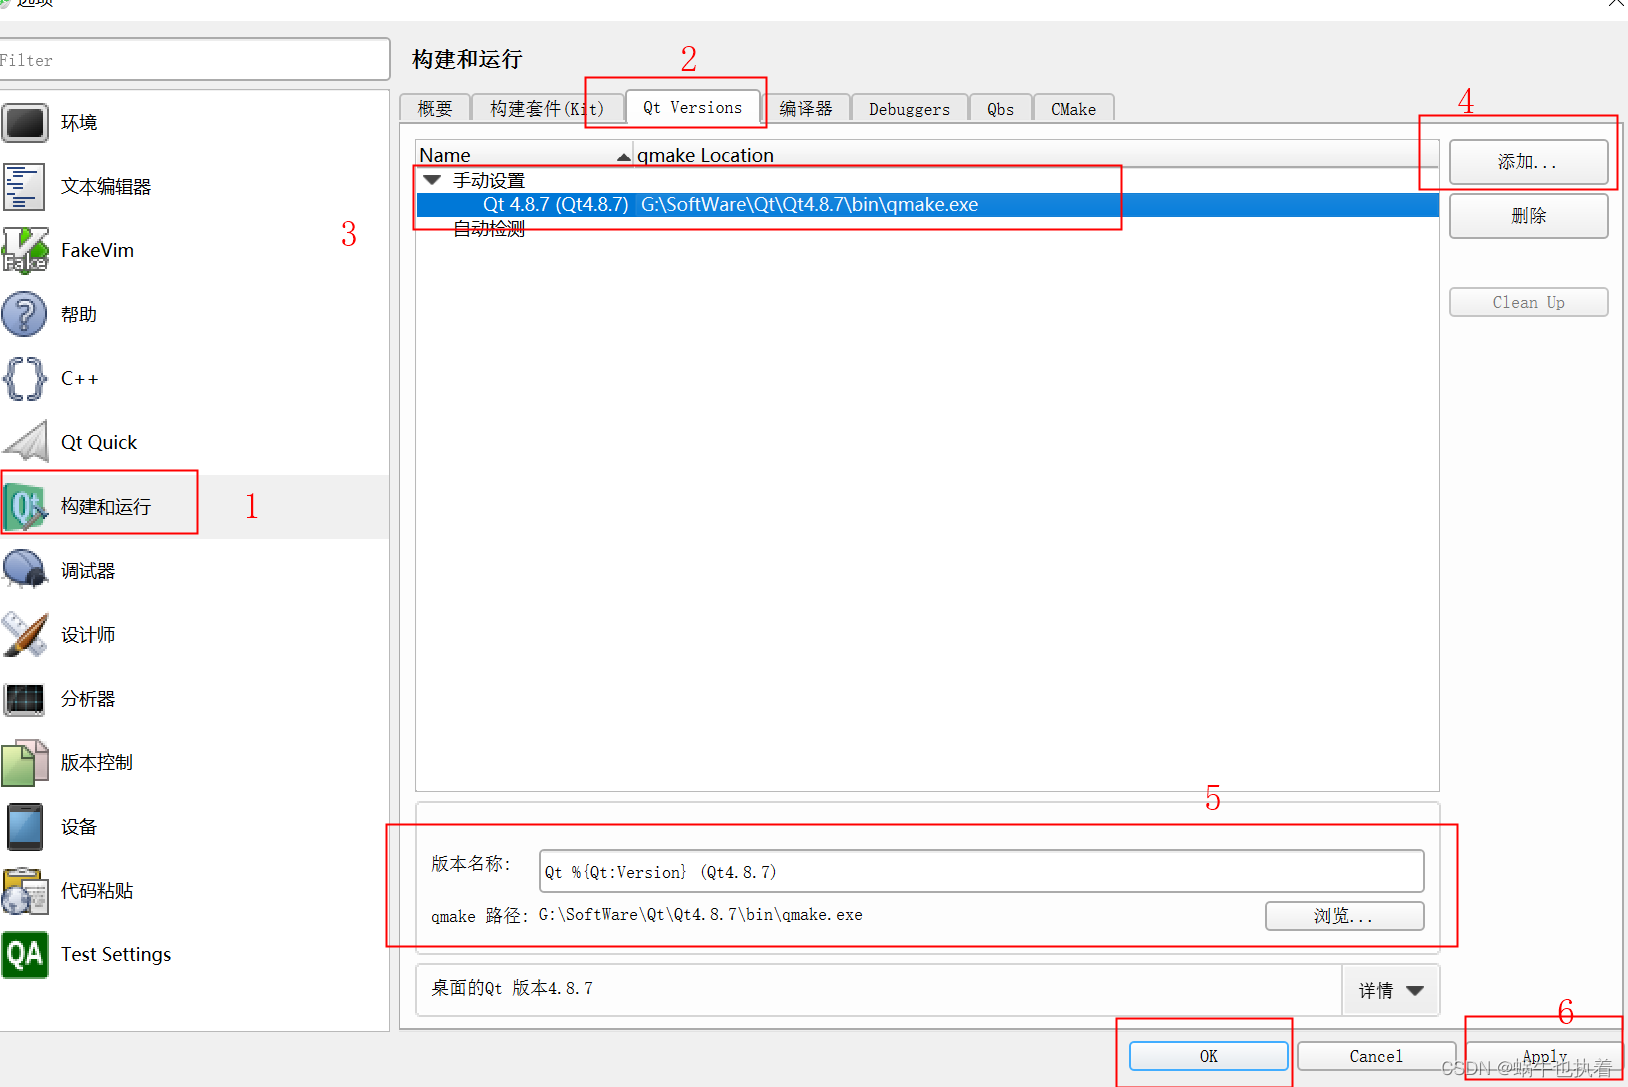This screenshot has width=1628, height=1087.
Task: Click the 浏览... browse button
Action: tap(1344, 916)
